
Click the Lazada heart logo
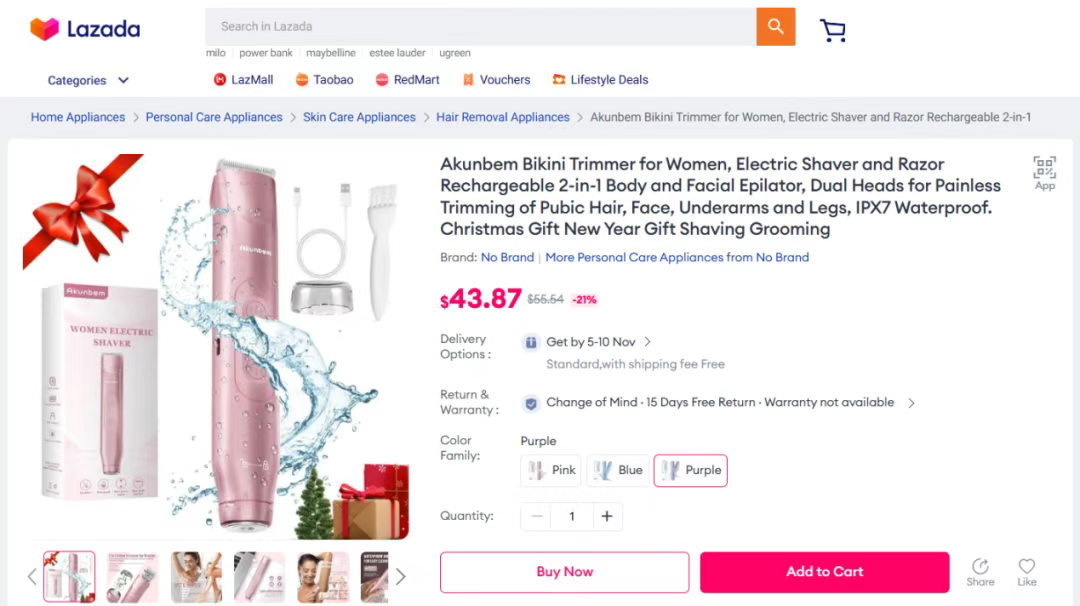[x=45, y=29]
